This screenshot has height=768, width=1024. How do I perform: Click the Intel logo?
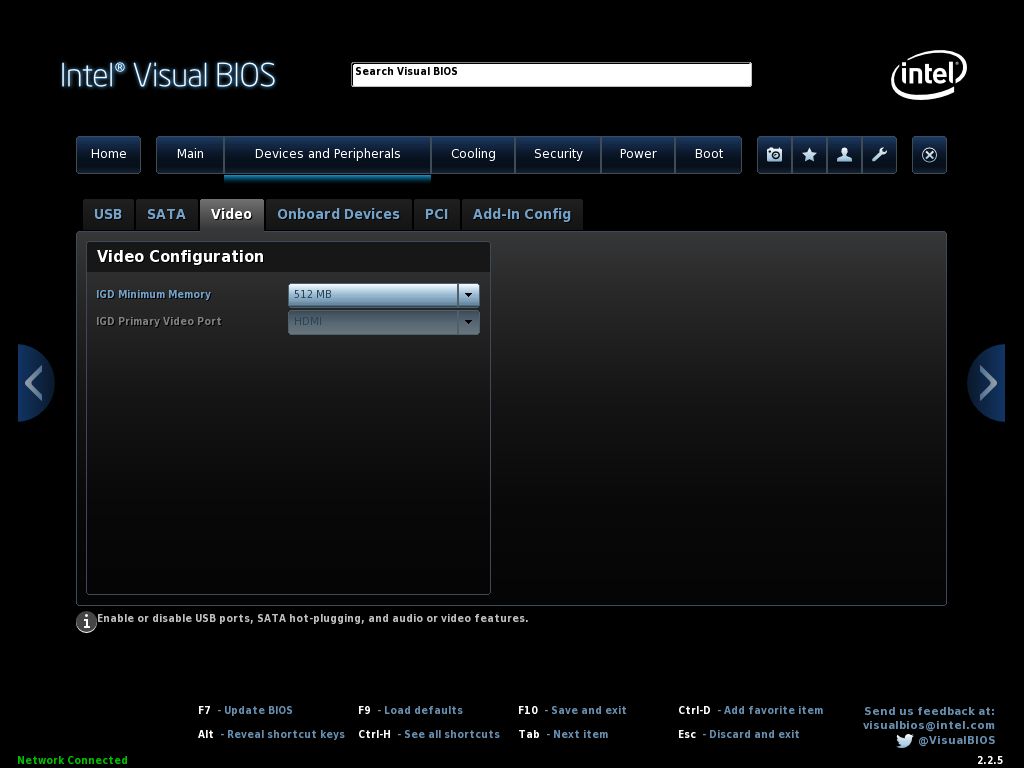click(929, 74)
